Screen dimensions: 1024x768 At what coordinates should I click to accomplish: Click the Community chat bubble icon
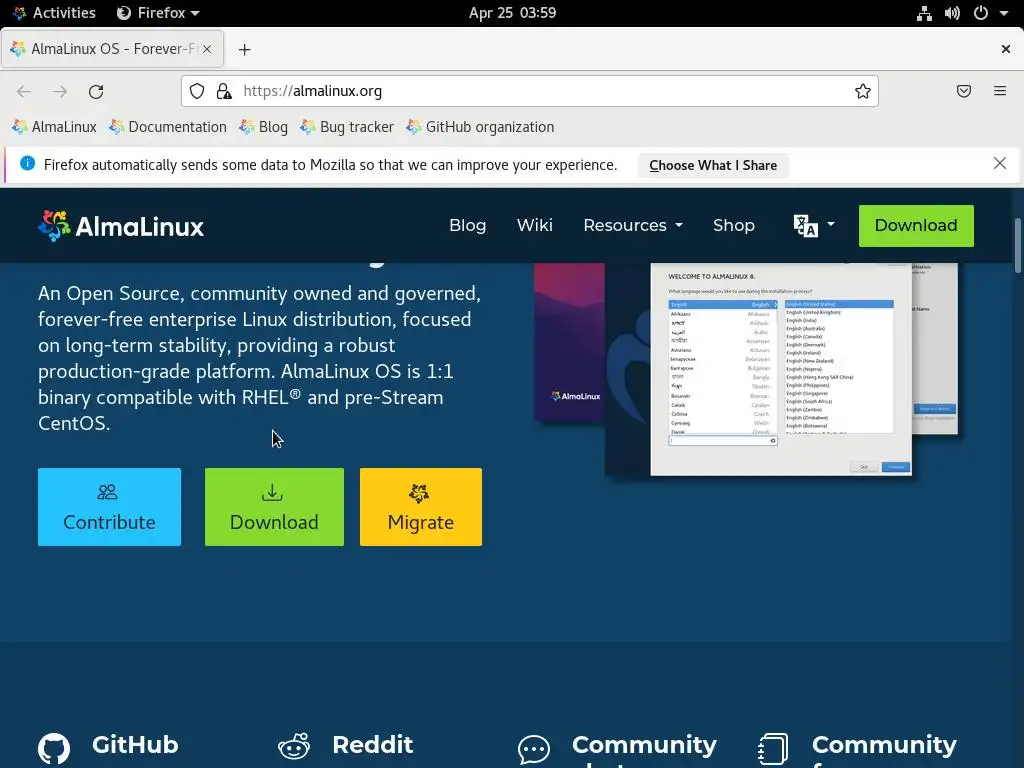coord(534,749)
